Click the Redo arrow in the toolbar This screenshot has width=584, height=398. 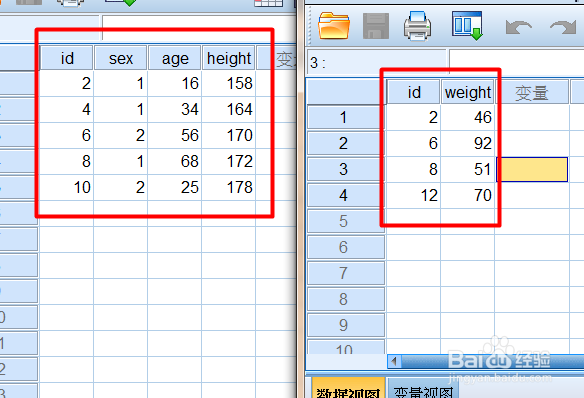click(563, 27)
